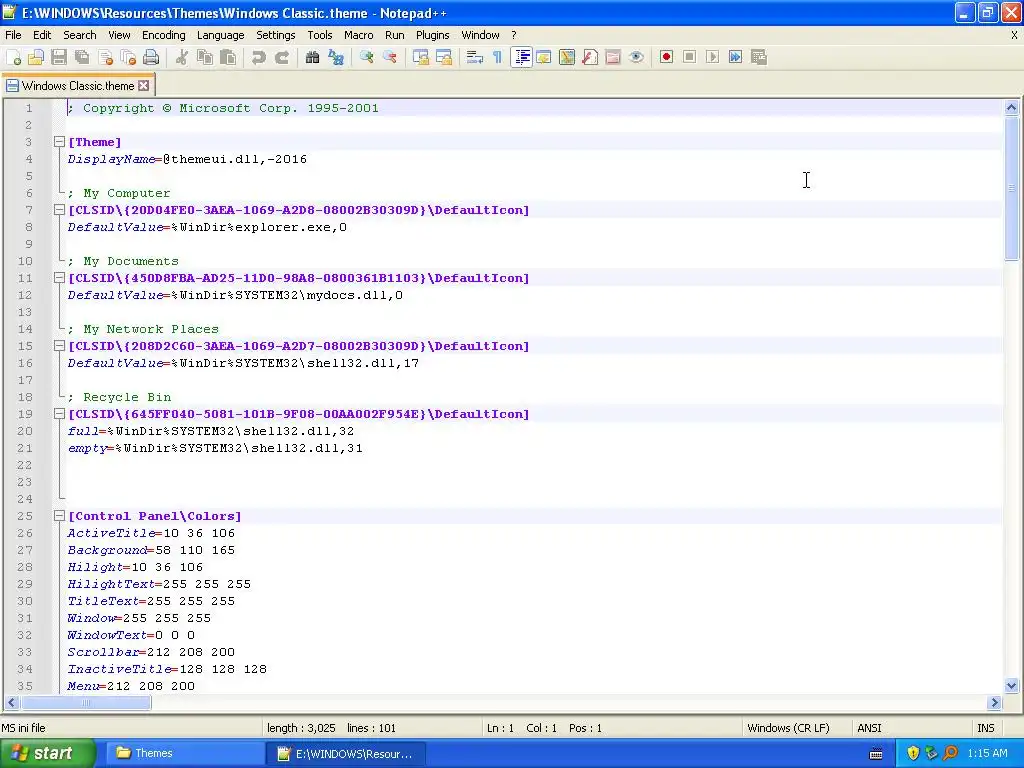1024x768 pixels.
Task: Click the Cut scissors icon
Action: (x=182, y=57)
